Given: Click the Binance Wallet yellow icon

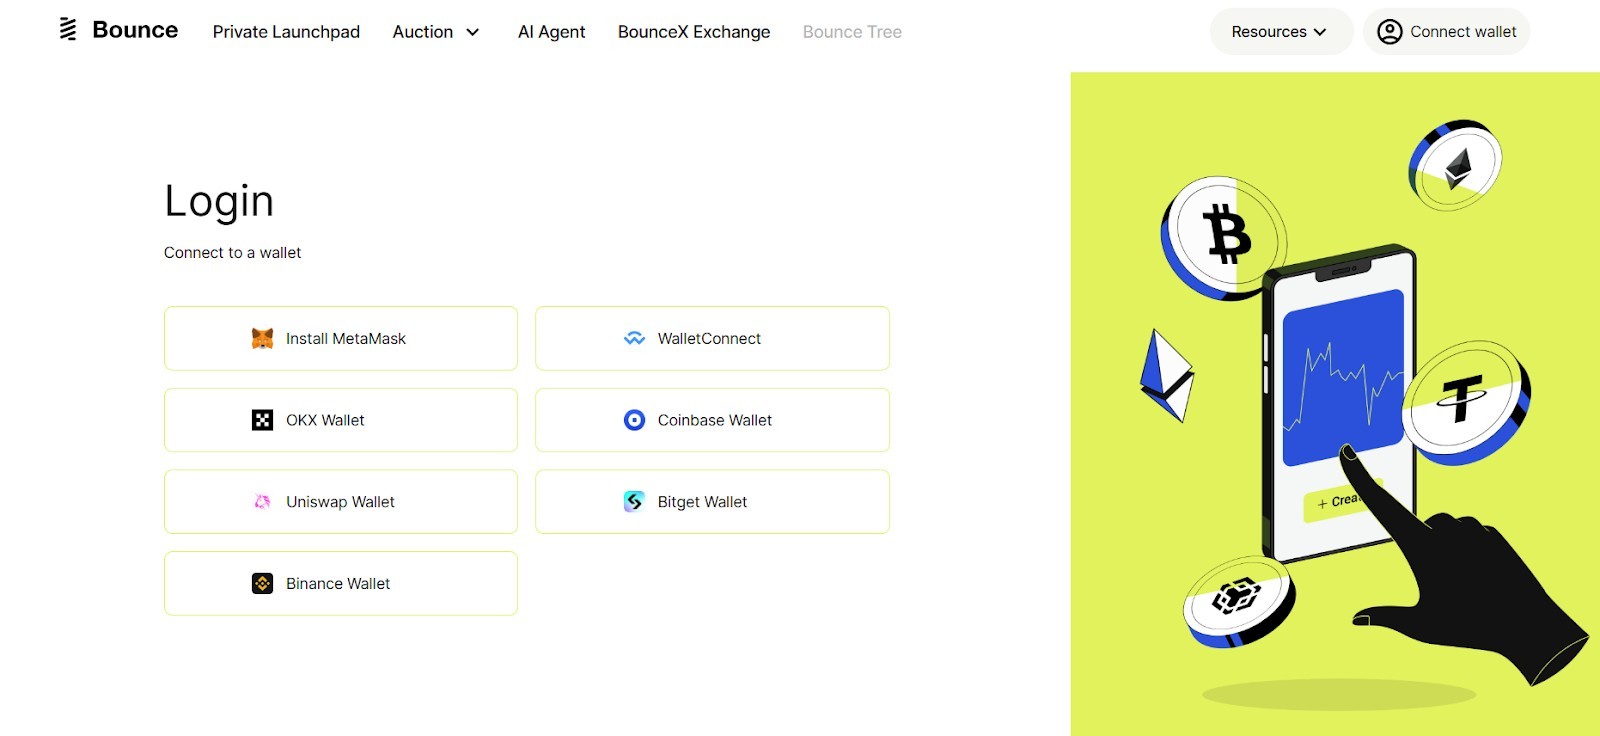Looking at the screenshot, I should pyautogui.click(x=262, y=583).
